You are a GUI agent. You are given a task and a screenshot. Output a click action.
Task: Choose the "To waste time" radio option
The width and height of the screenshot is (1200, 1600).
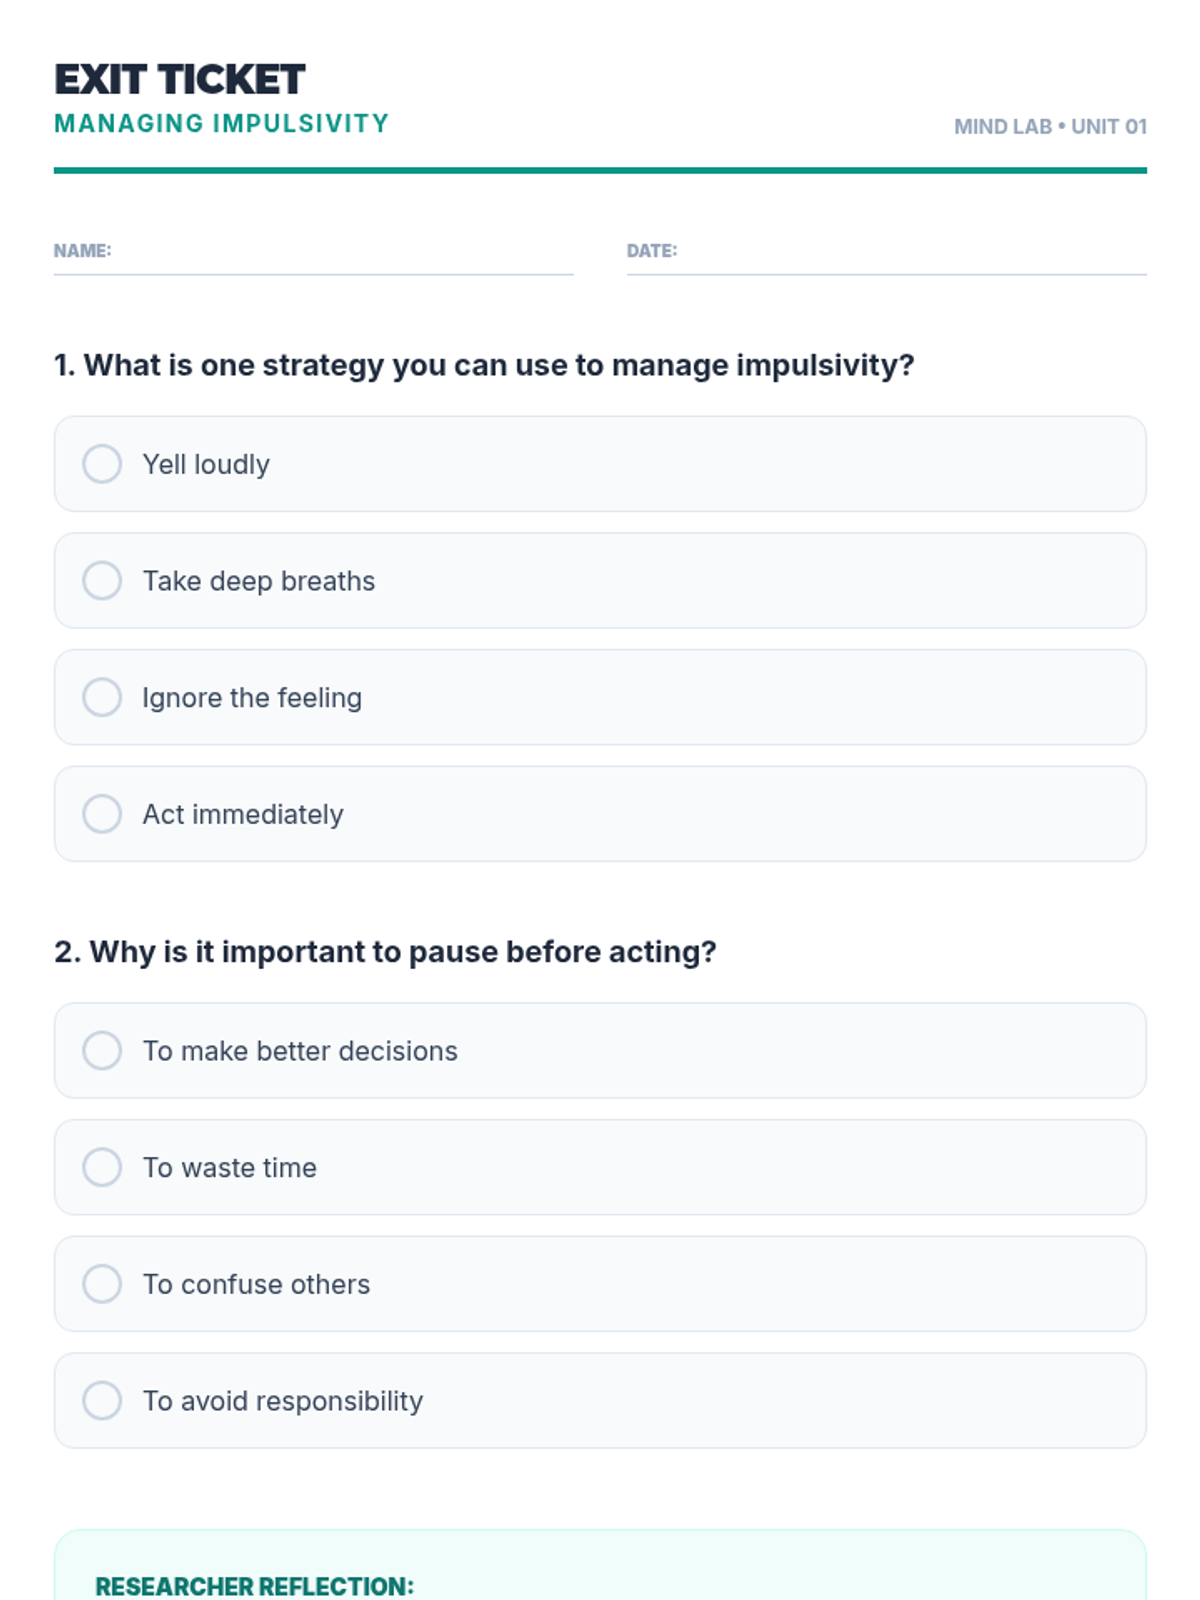click(102, 1167)
